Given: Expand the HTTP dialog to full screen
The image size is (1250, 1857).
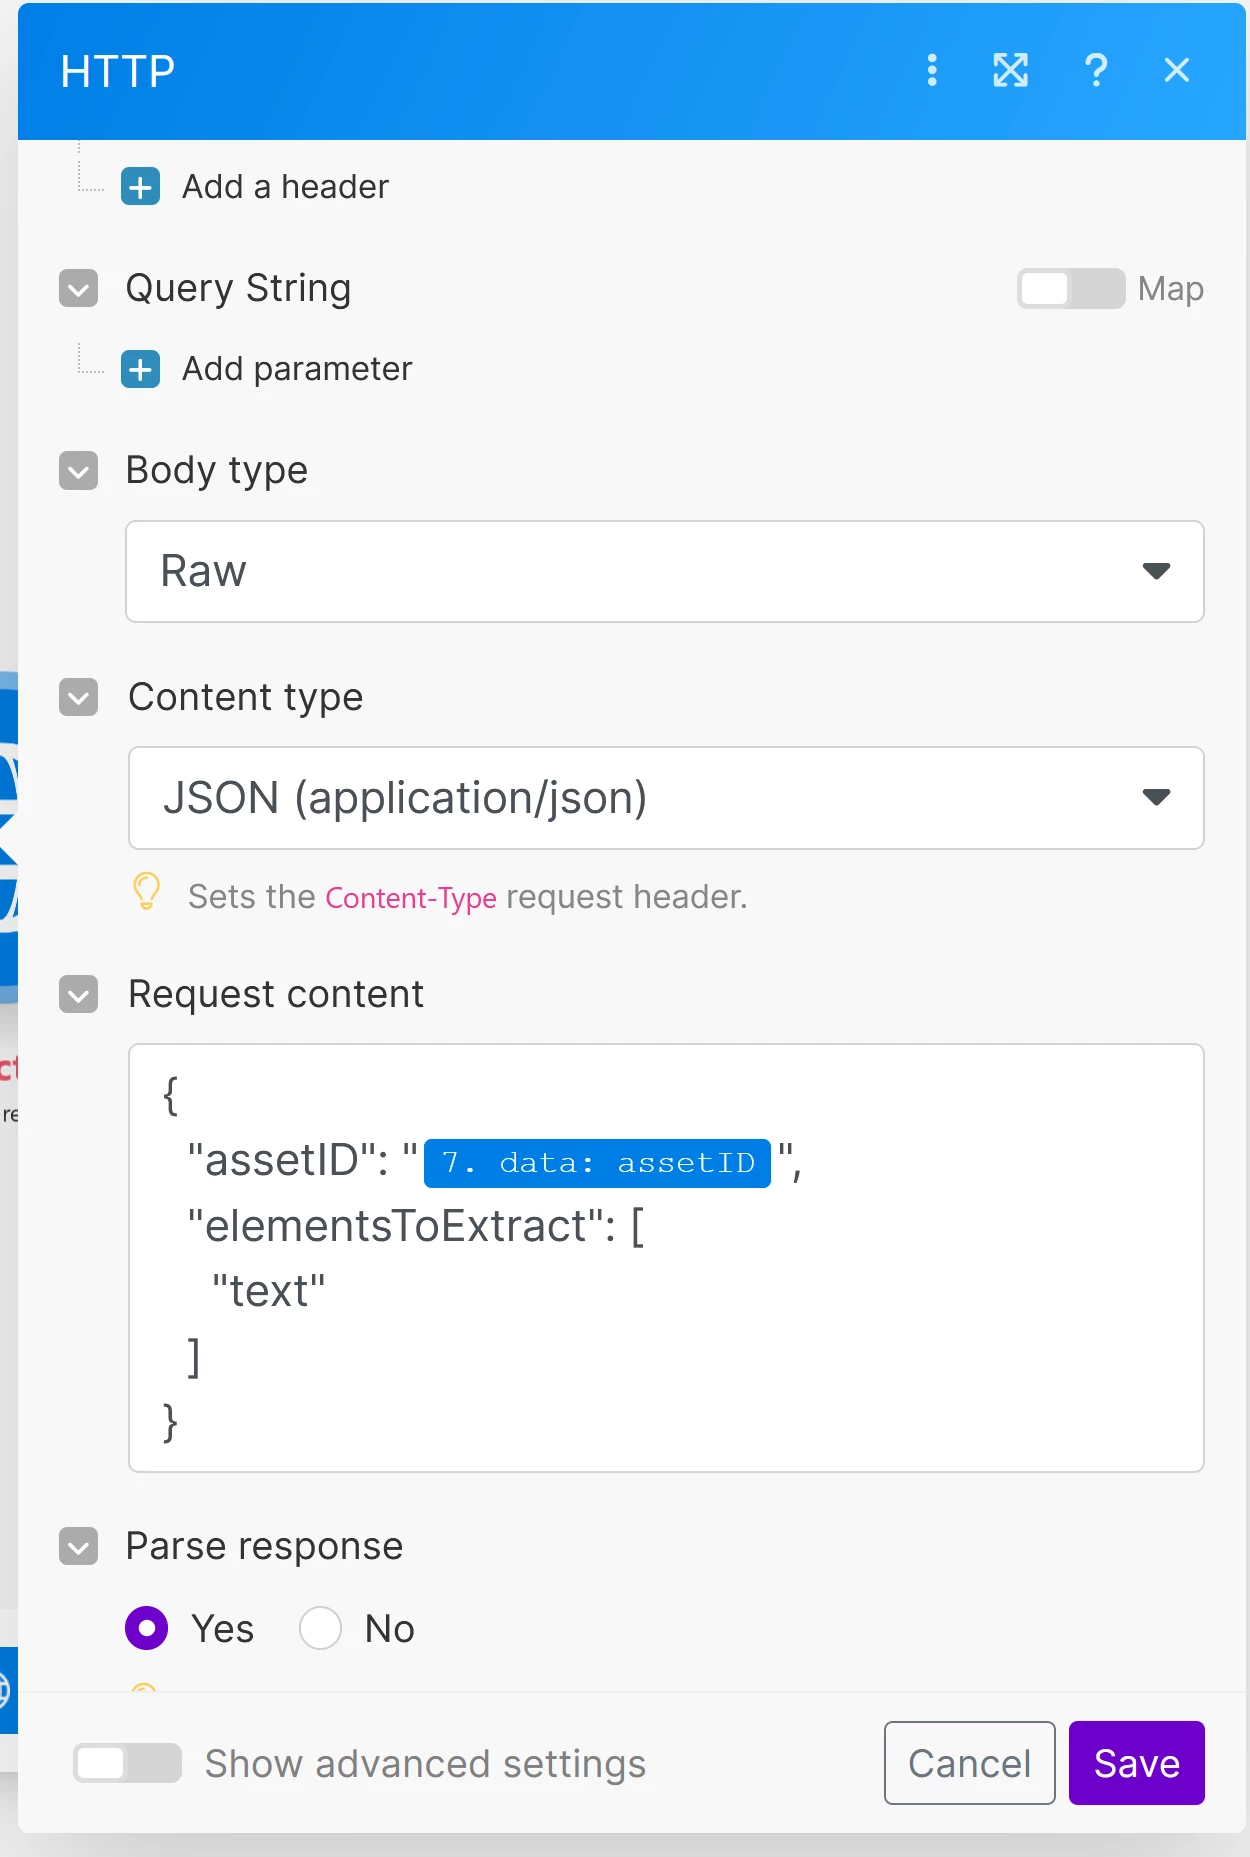Looking at the screenshot, I should point(1010,70).
